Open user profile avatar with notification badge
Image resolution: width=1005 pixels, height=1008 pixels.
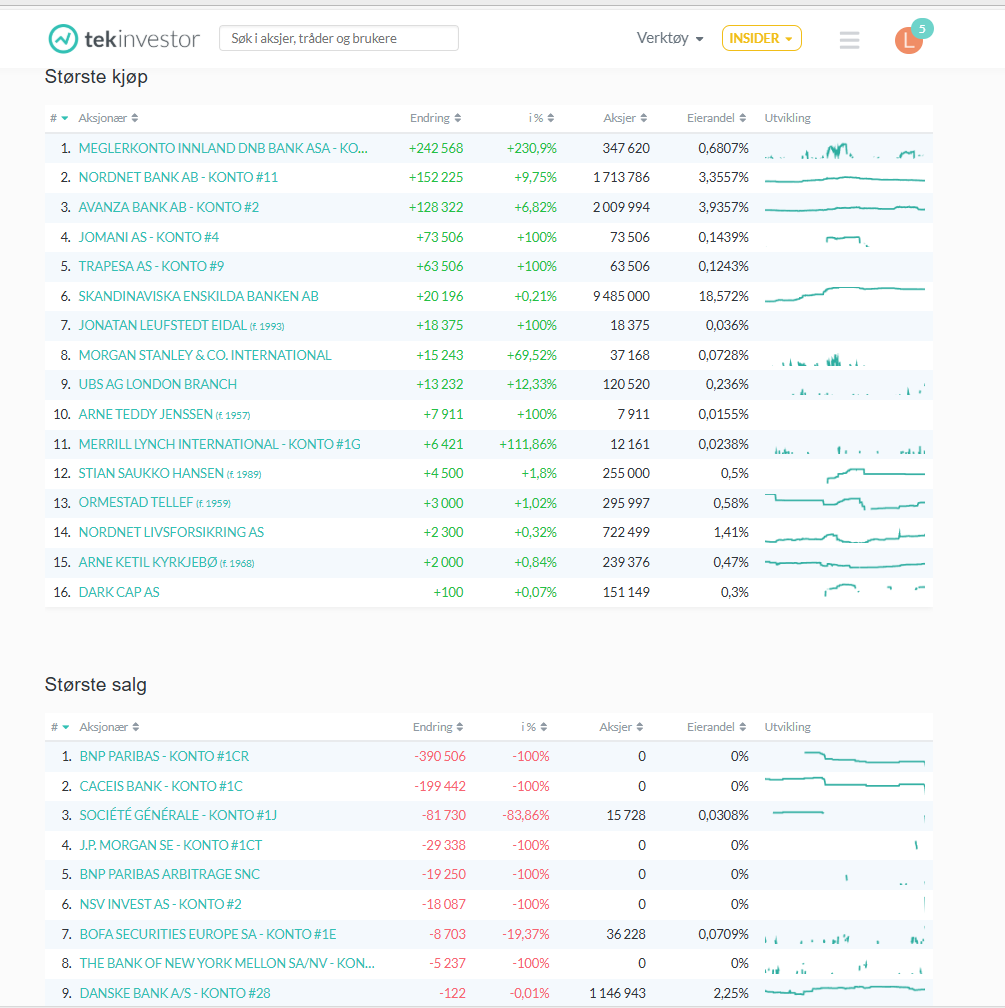tap(908, 40)
